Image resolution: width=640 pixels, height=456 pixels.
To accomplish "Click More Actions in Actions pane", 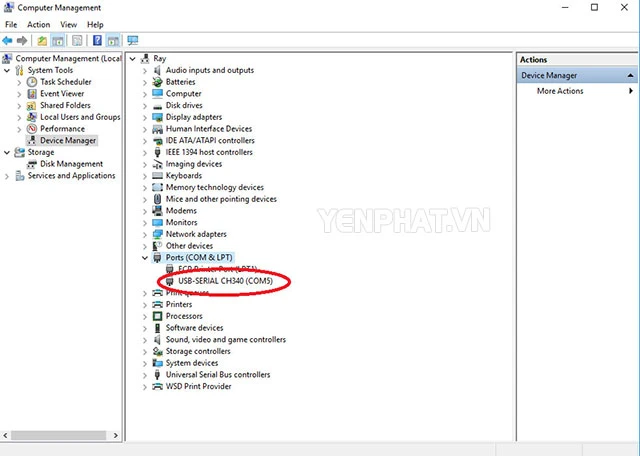I will 560,91.
